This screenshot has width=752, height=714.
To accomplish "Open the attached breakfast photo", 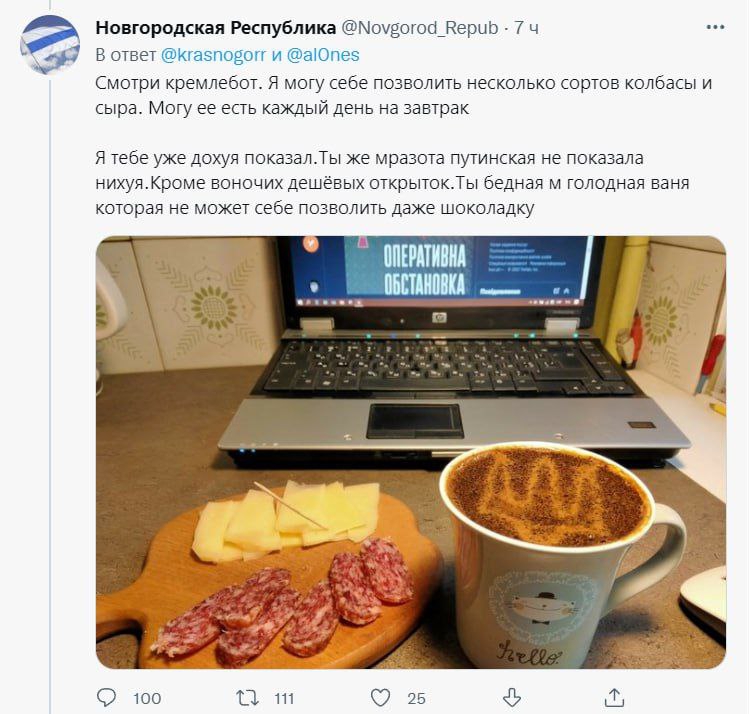I will 411,452.
